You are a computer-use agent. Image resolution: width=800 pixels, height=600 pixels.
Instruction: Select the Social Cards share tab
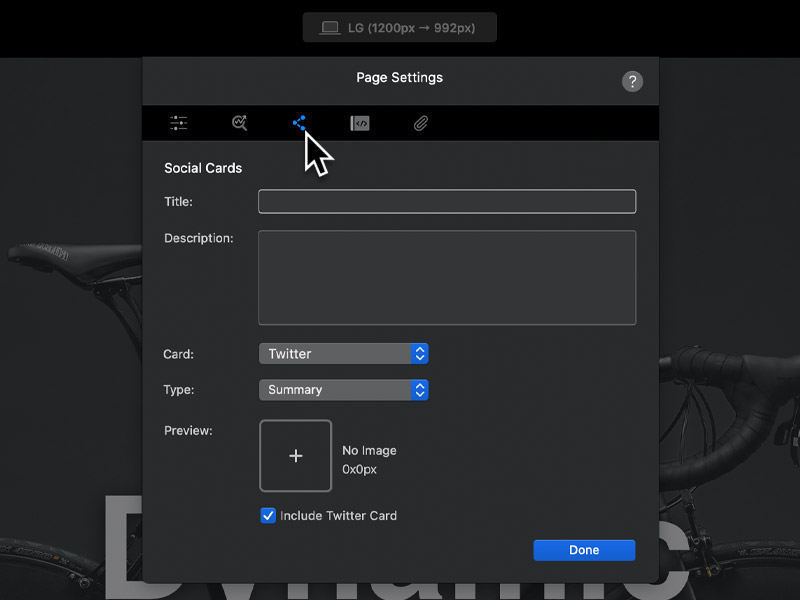point(299,123)
